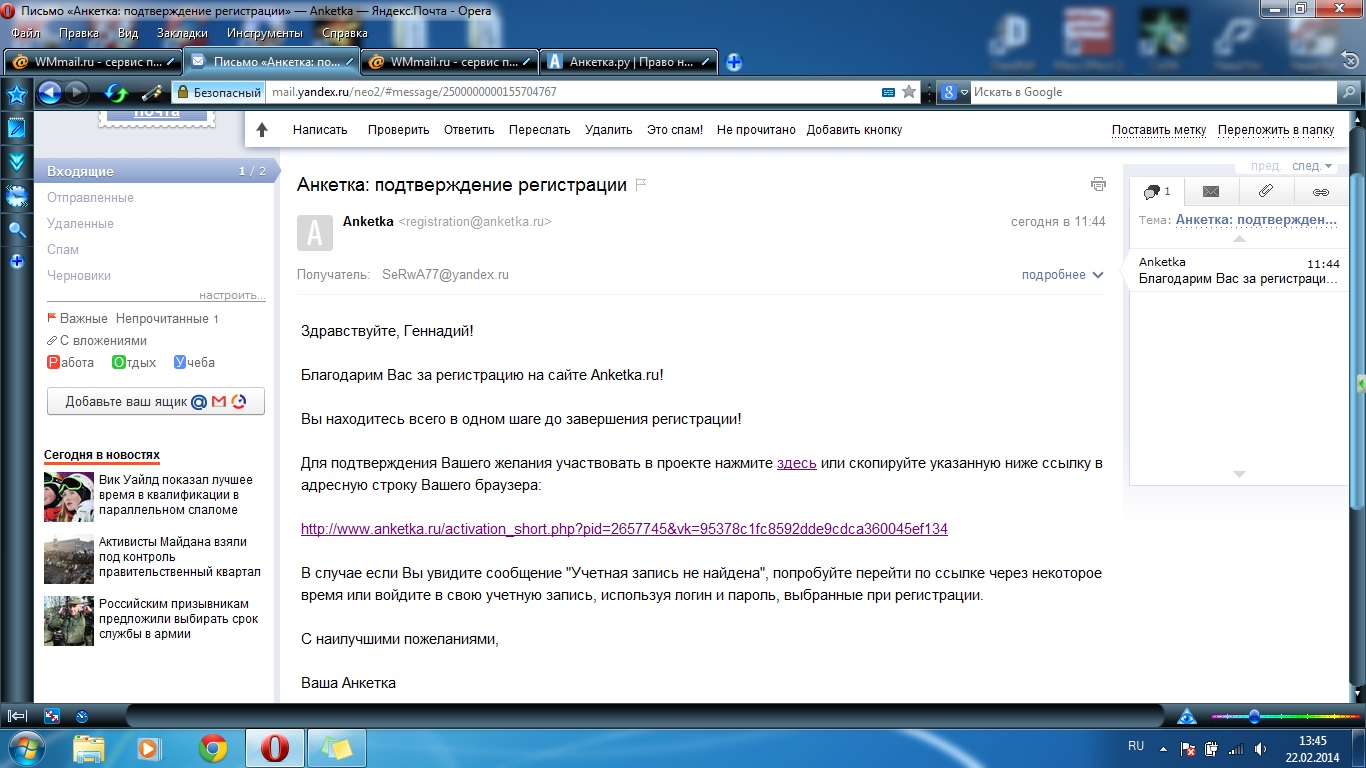The width and height of the screenshot is (1366, 768).
Task: Open the Правка menu
Action: tap(79, 33)
